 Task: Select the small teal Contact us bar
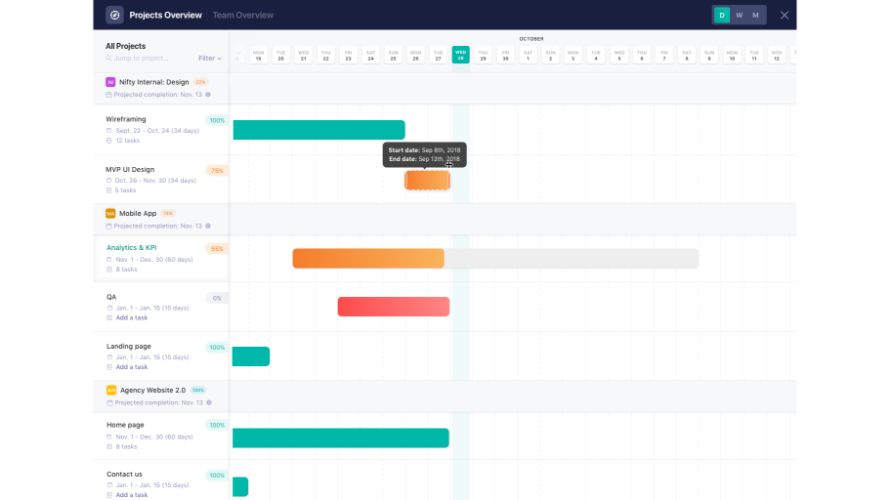tap(240, 487)
